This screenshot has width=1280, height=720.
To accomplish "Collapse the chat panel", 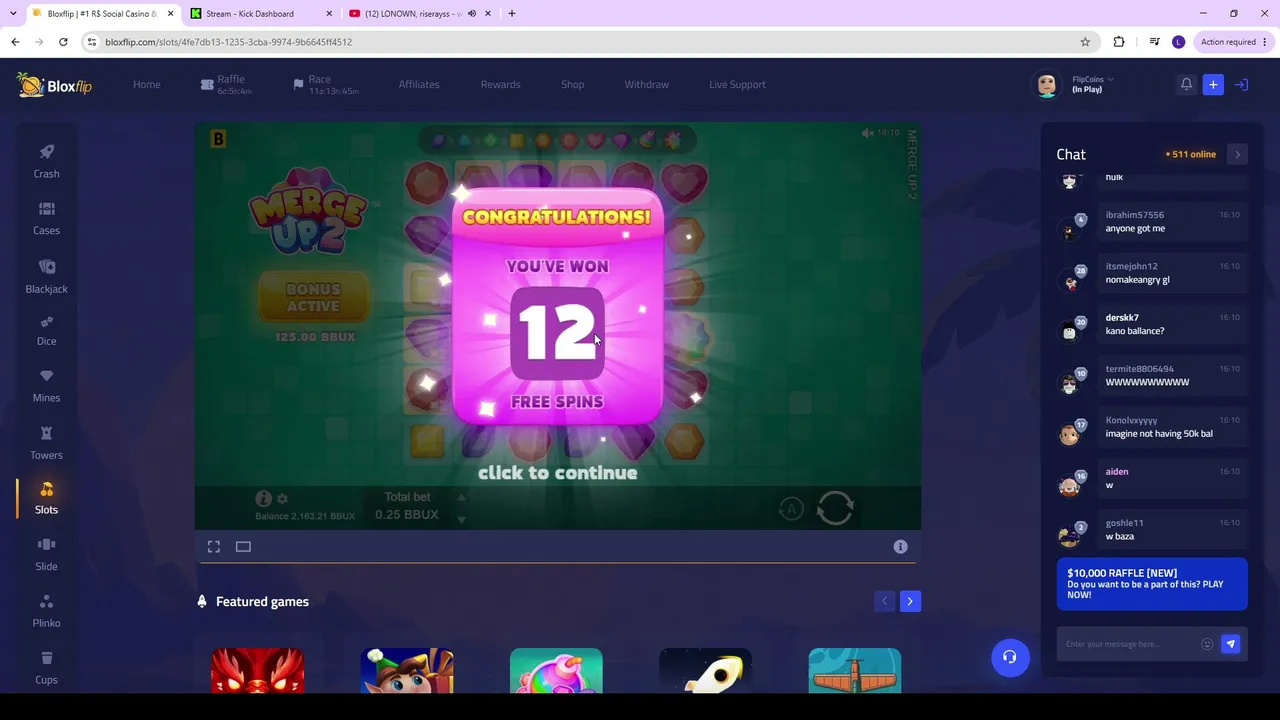I will click(x=1237, y=154).
